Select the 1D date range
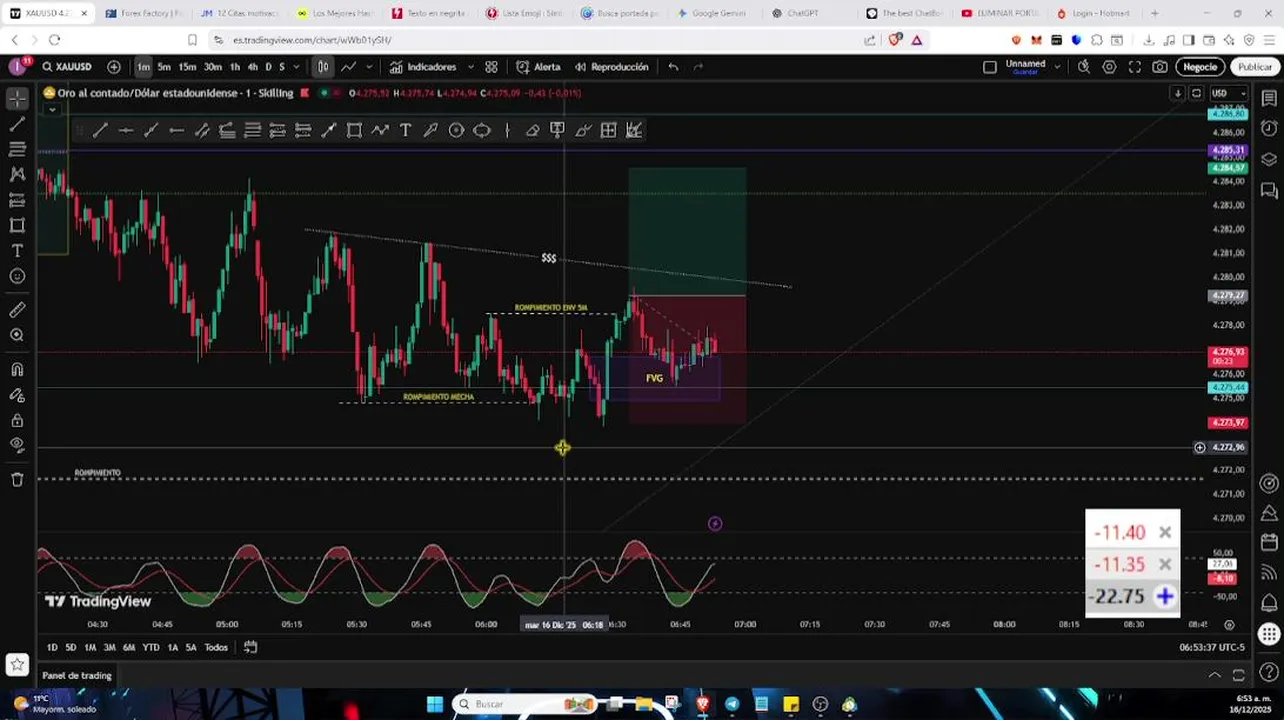 pos(52,647)
